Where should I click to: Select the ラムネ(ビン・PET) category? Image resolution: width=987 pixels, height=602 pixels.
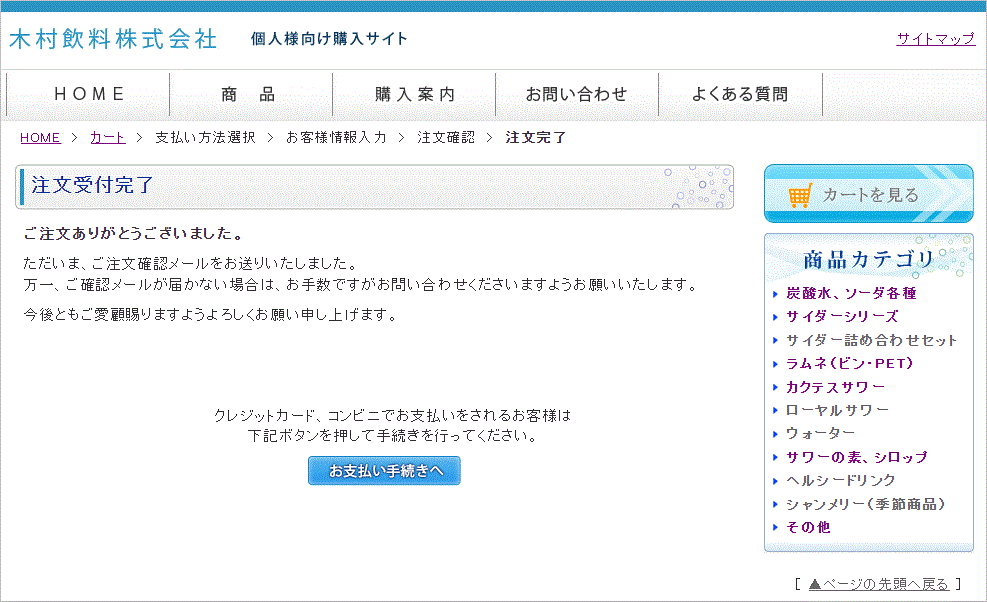tap(849, 364)
